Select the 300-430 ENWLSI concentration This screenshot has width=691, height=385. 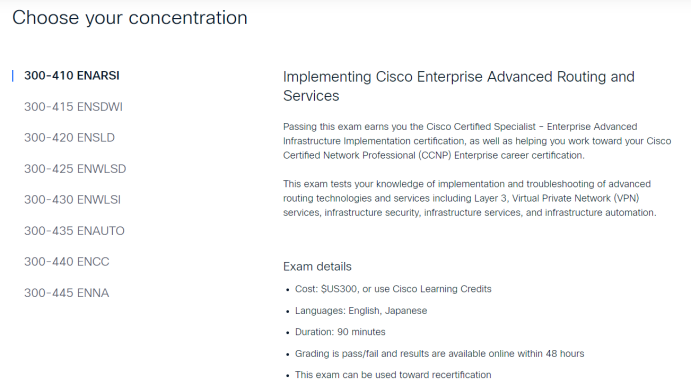72,200
